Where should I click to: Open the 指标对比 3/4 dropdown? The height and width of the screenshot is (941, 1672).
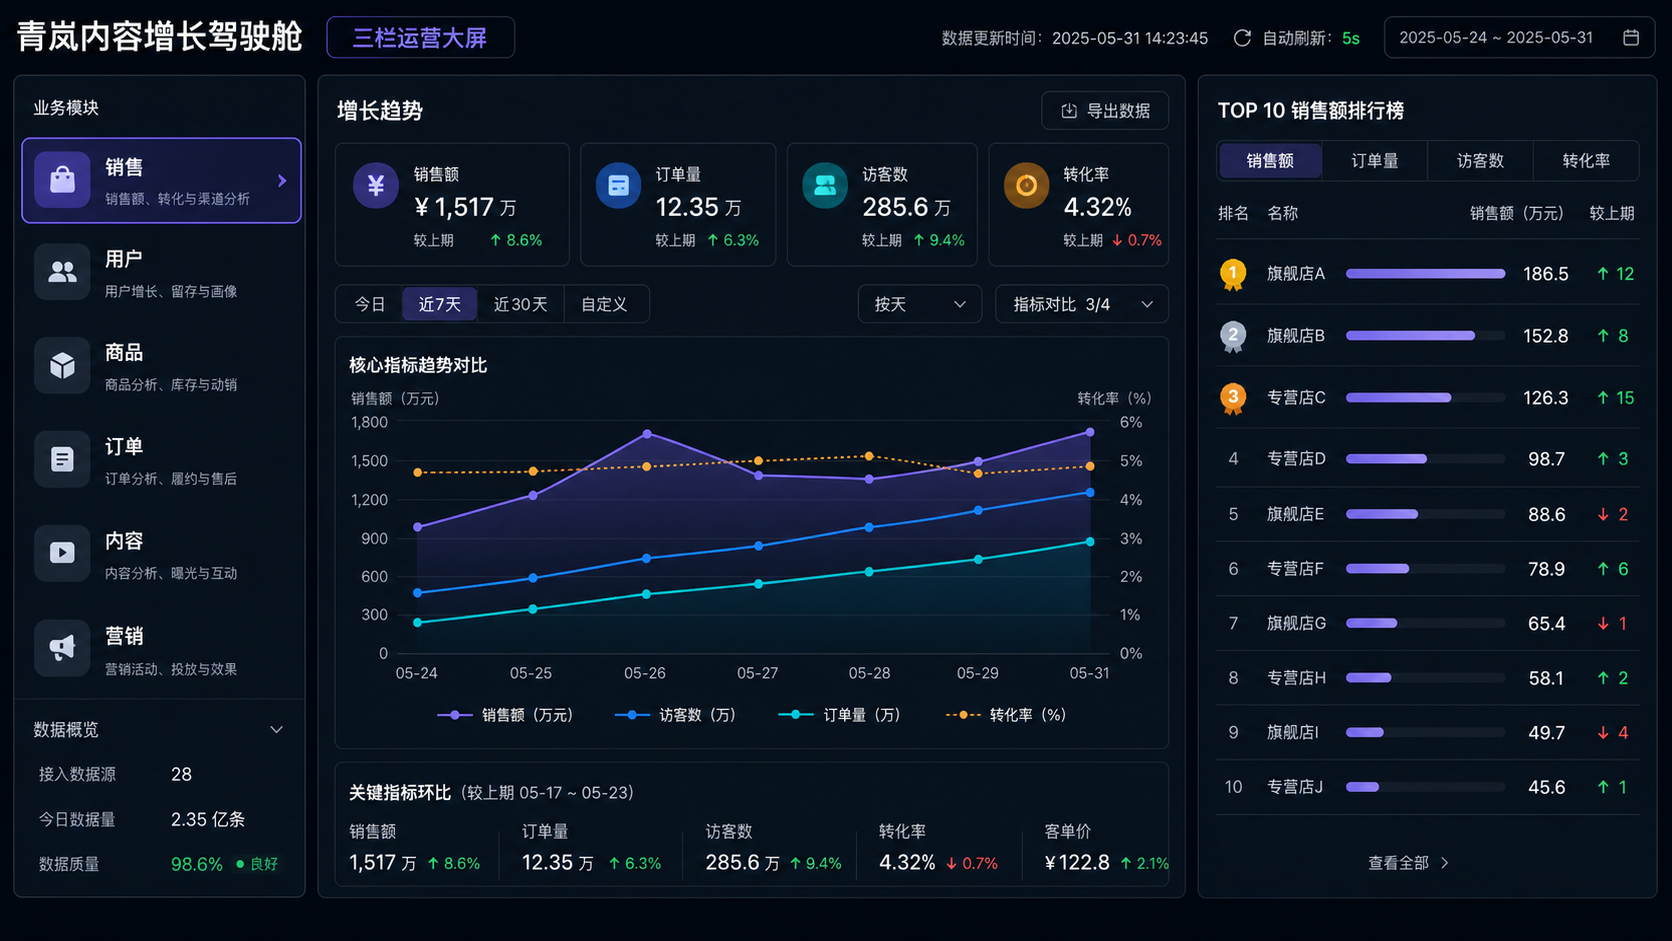tap(1082, 304)
